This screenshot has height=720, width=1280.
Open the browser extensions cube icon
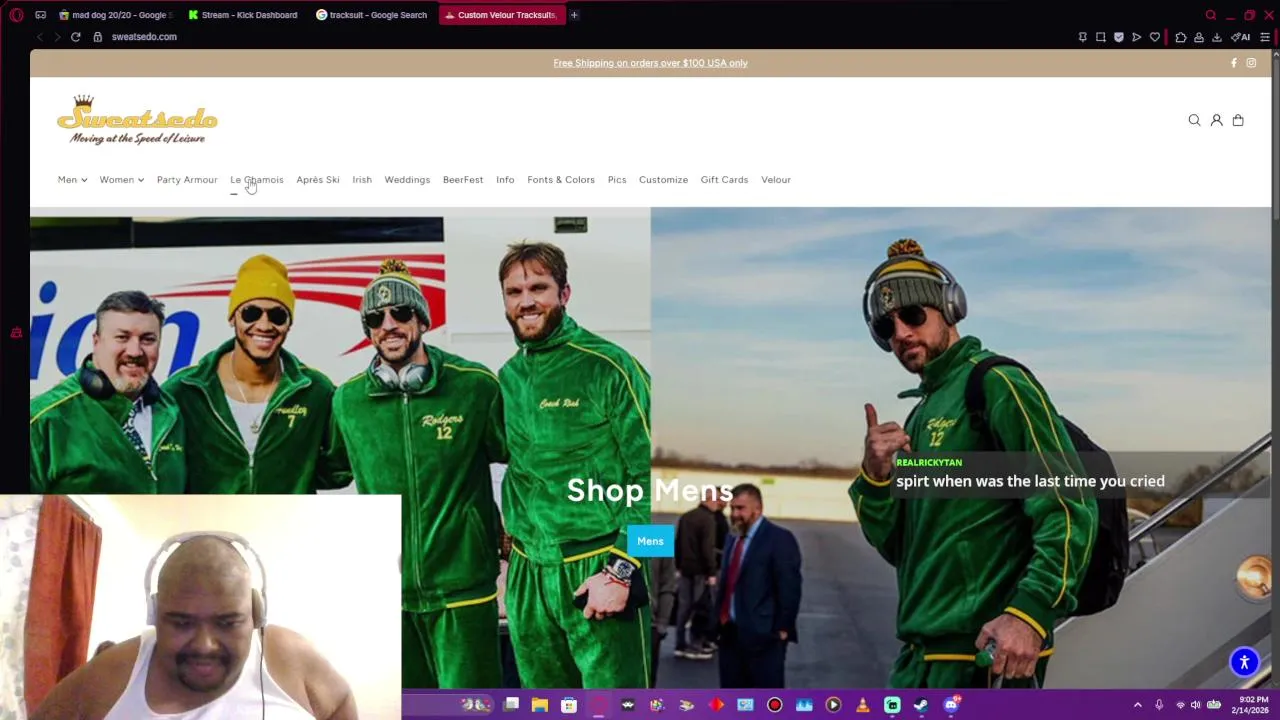point(1181,37)
